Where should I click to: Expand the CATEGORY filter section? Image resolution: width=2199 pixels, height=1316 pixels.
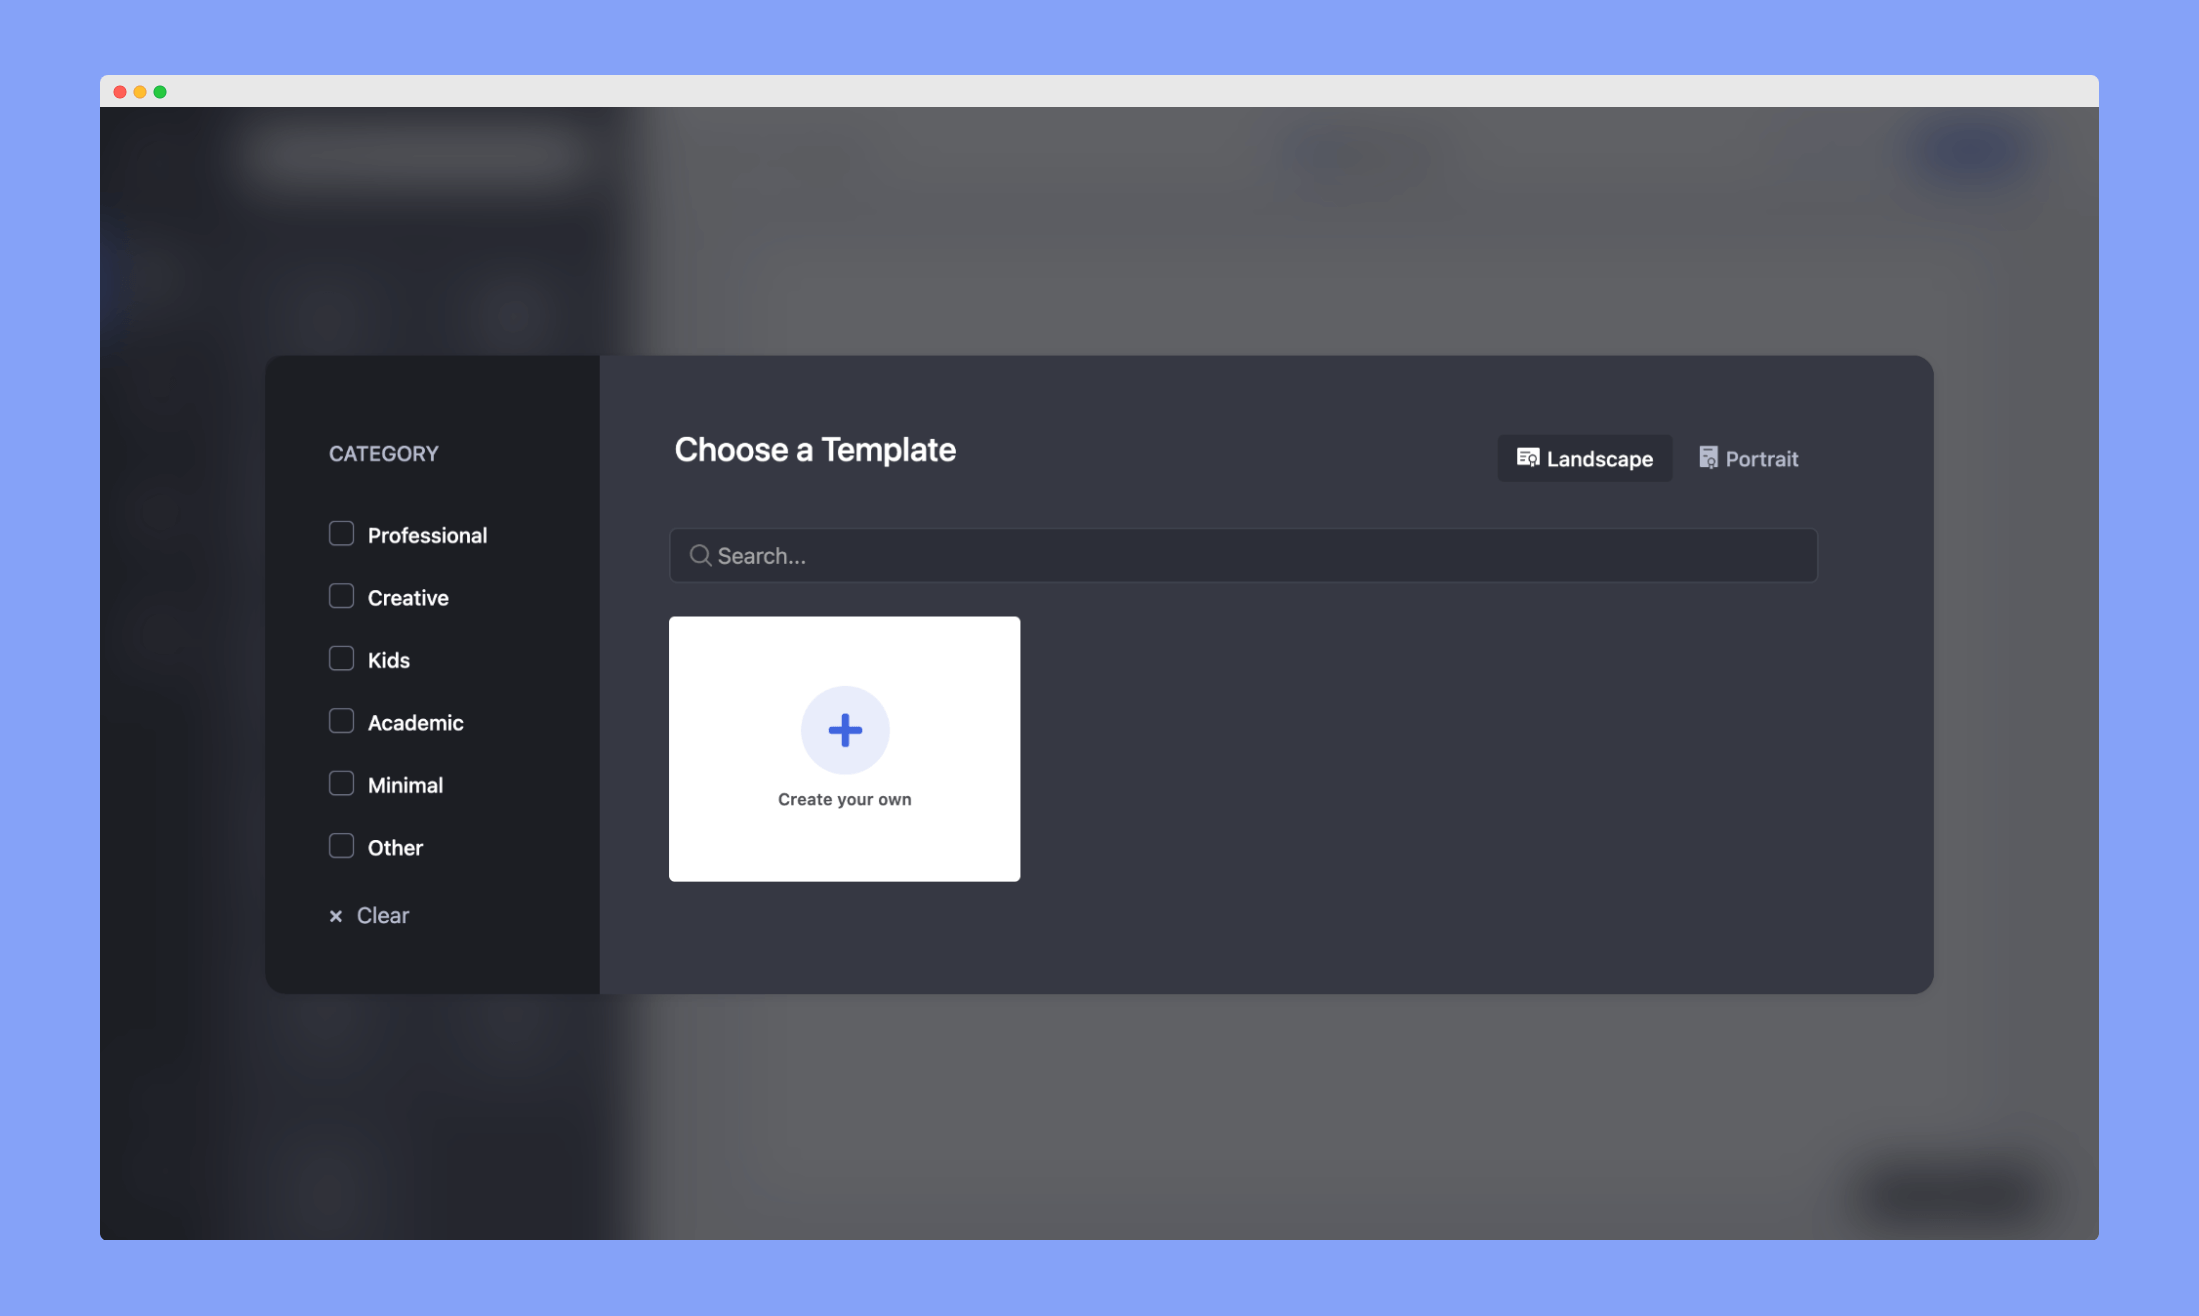384,453
